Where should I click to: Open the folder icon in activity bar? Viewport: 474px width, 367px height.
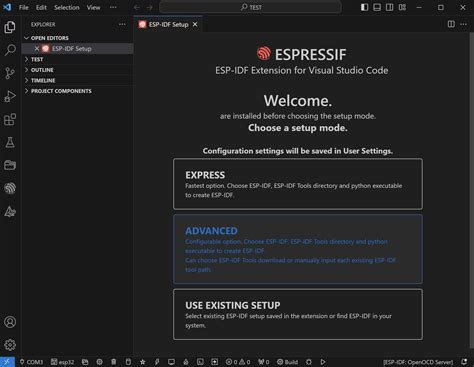tap(10, 165)
